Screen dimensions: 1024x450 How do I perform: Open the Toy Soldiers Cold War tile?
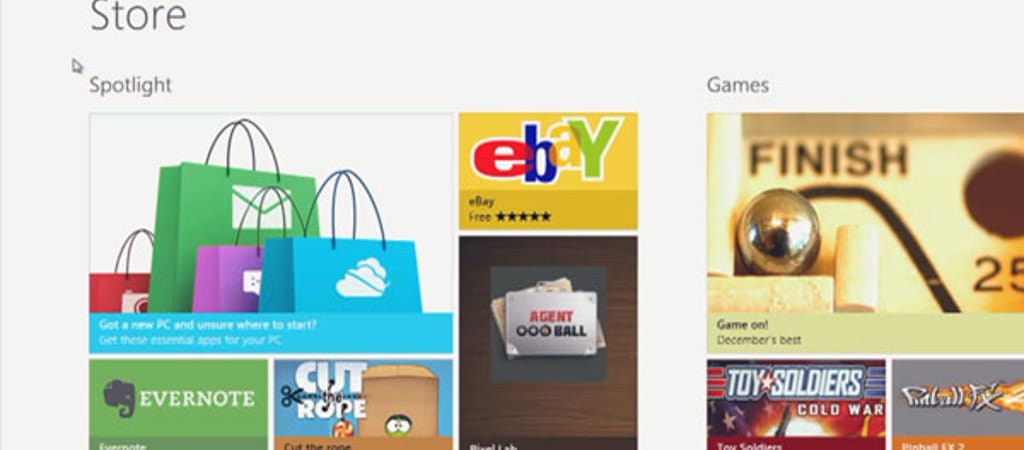click(796, 404)
